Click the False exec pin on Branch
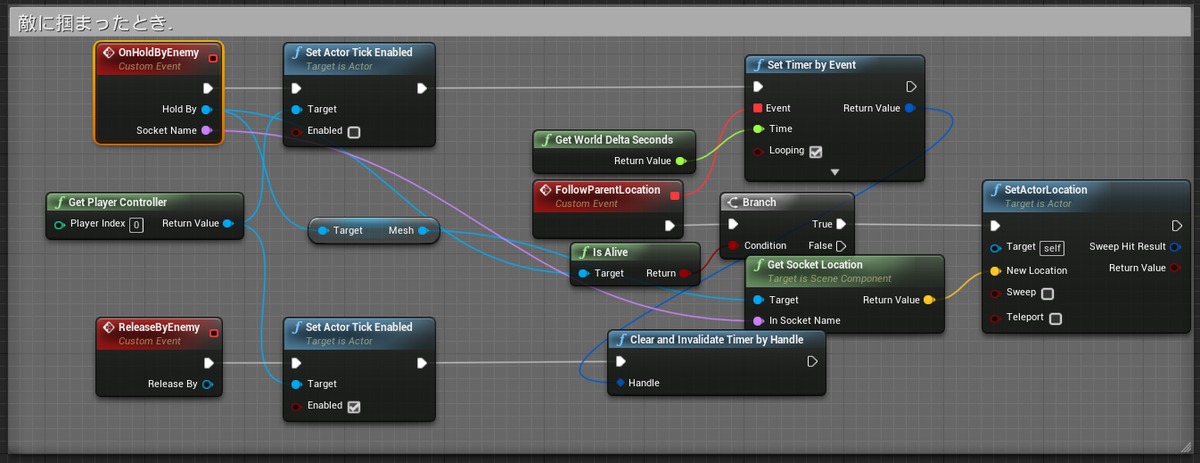Viewport: 1200px width, 463px height. point(841,245)
